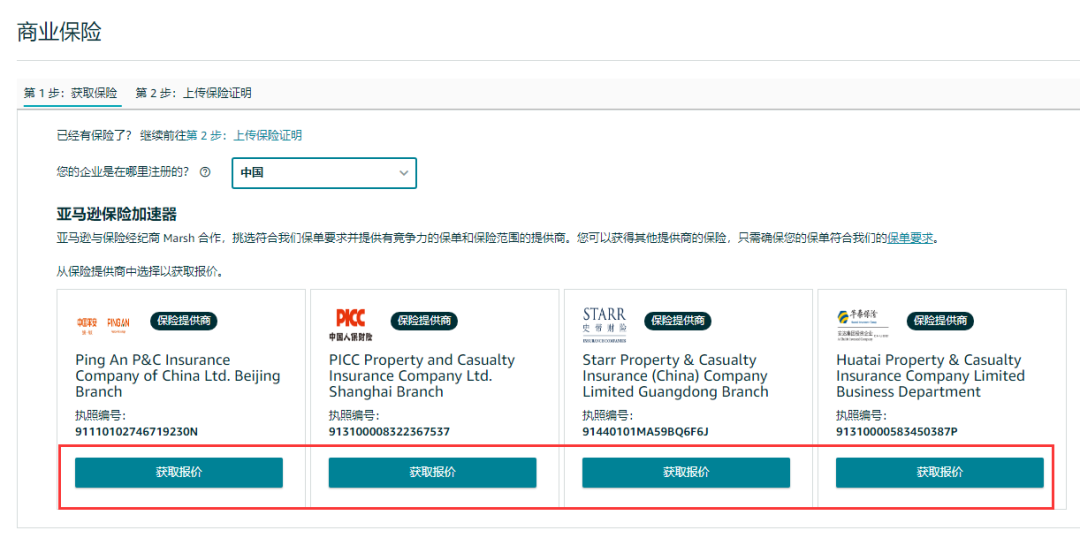Screen dimensions: 1080x538
Task: Get quote from PICC Shanghai Branch
Action: click(x=432, y=473)
